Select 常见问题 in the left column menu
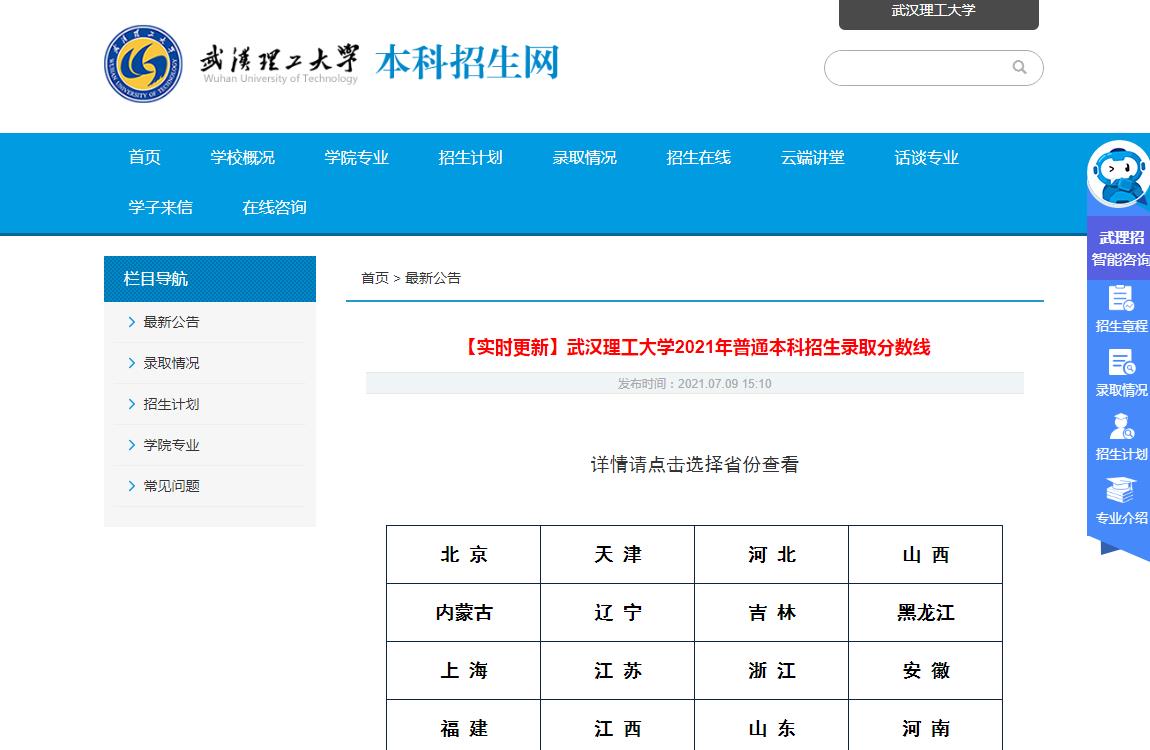 point(171,486)
